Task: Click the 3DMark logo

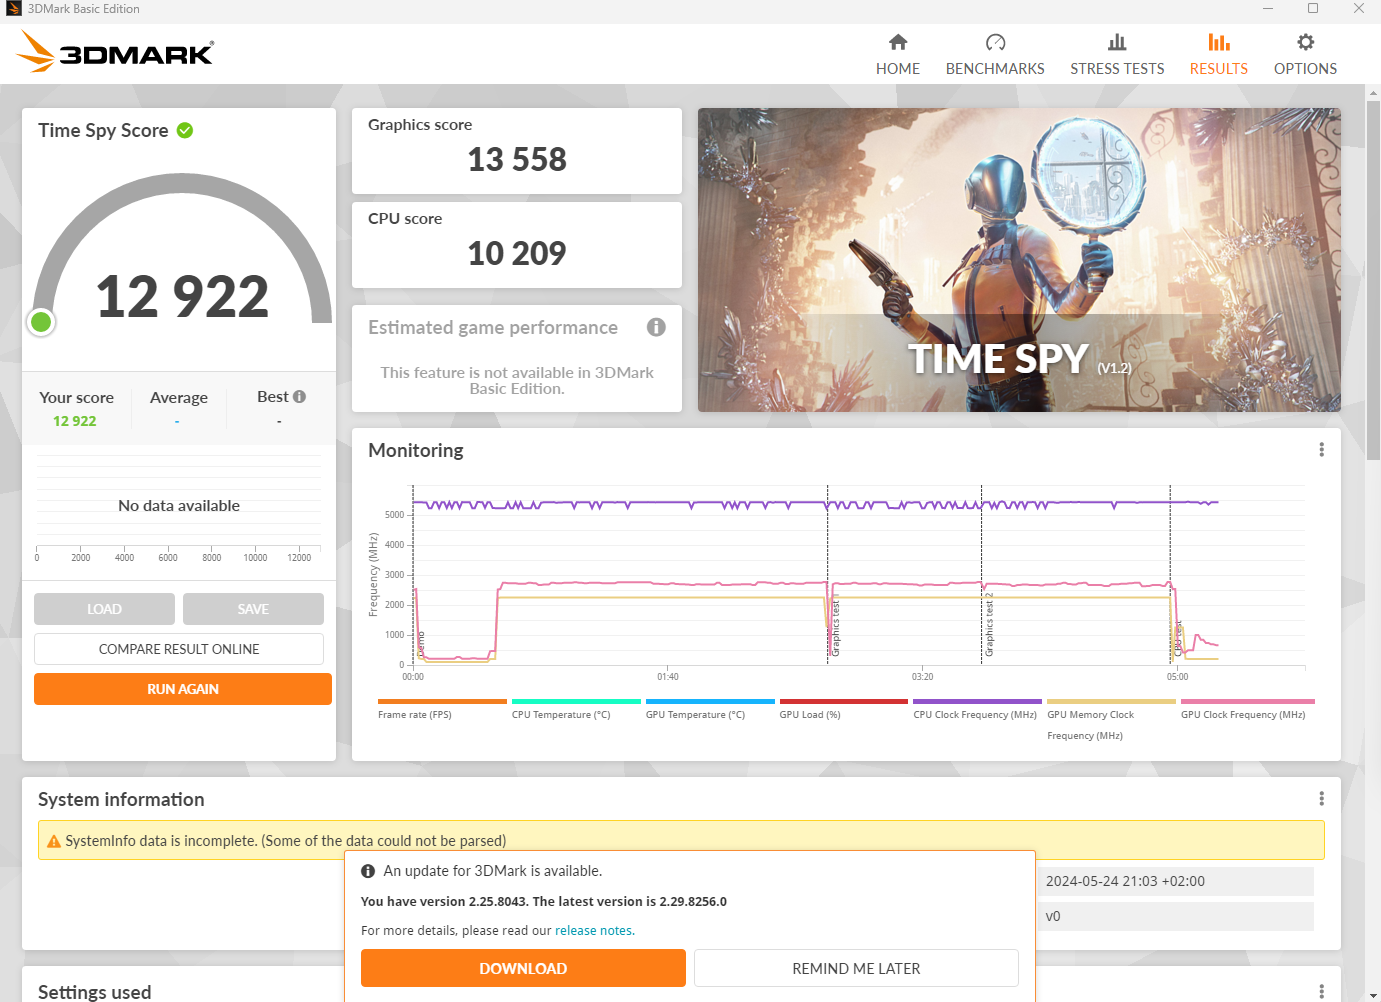Action: [x=115, y=52]
